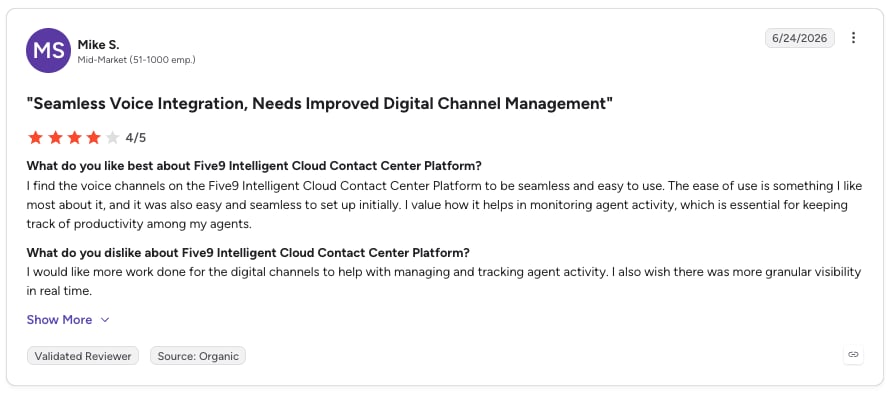
Task: Select the third orange rating star
Action: (74, 137)
